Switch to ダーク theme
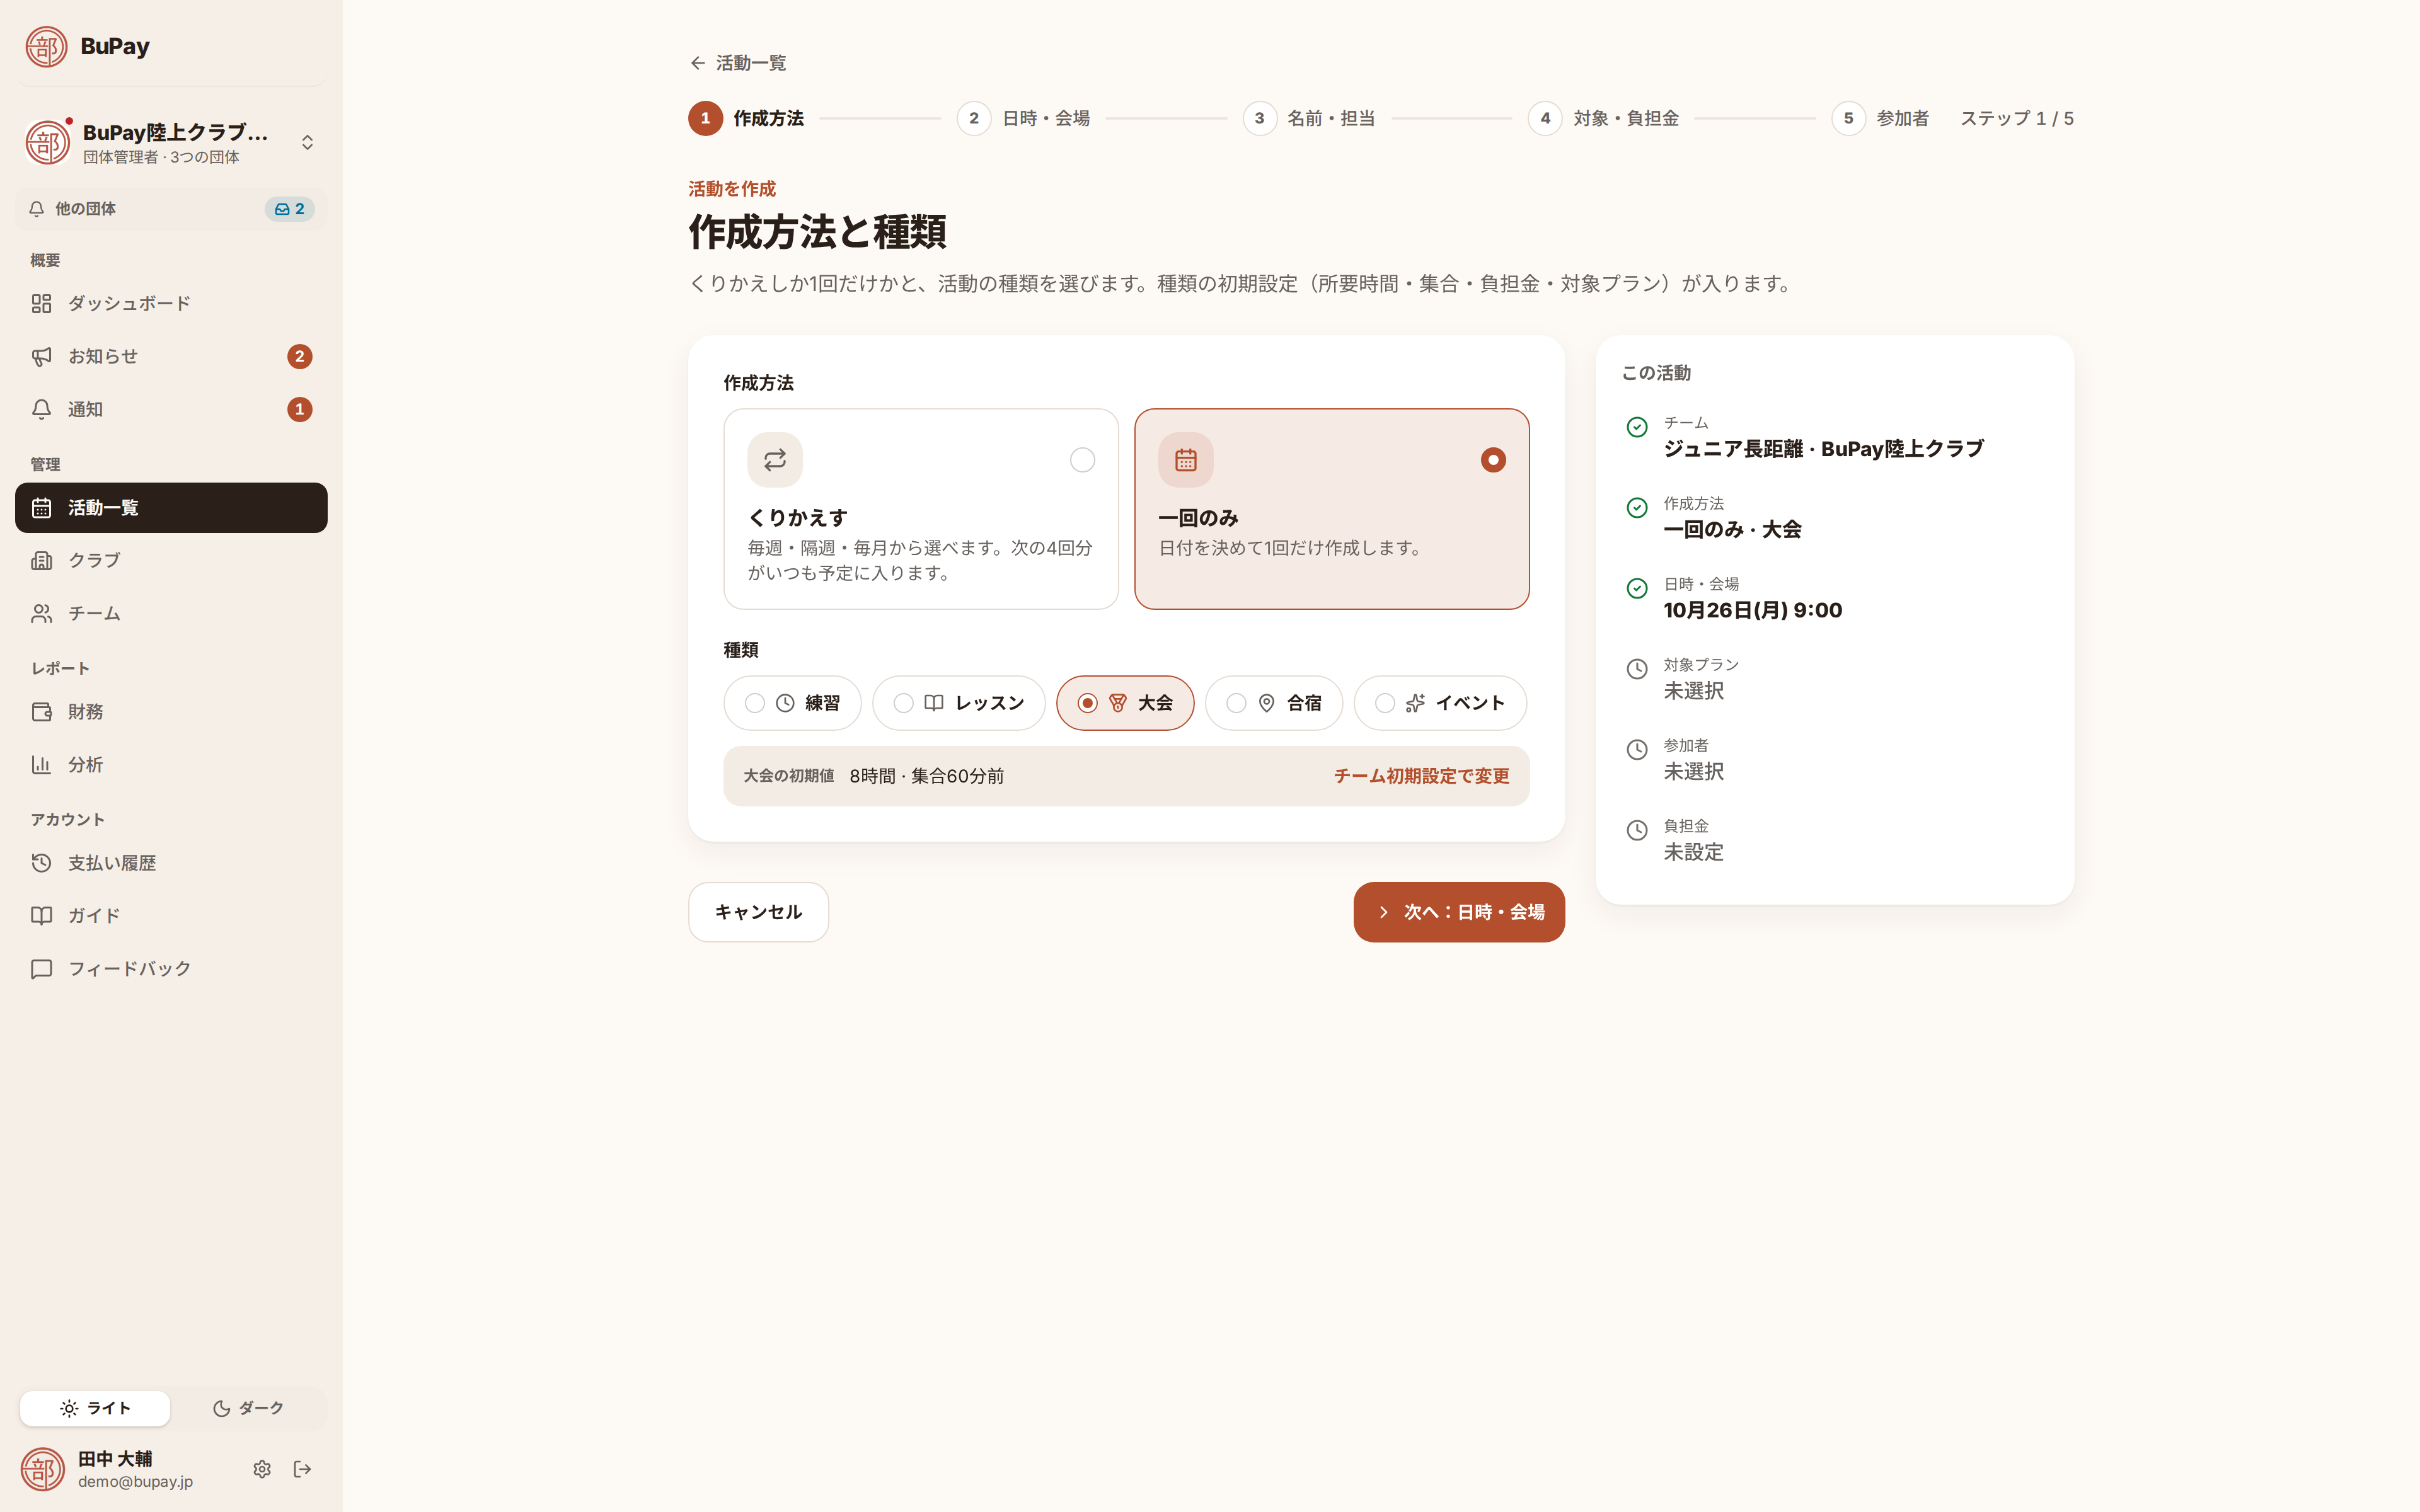 (x=248, y=1408)
